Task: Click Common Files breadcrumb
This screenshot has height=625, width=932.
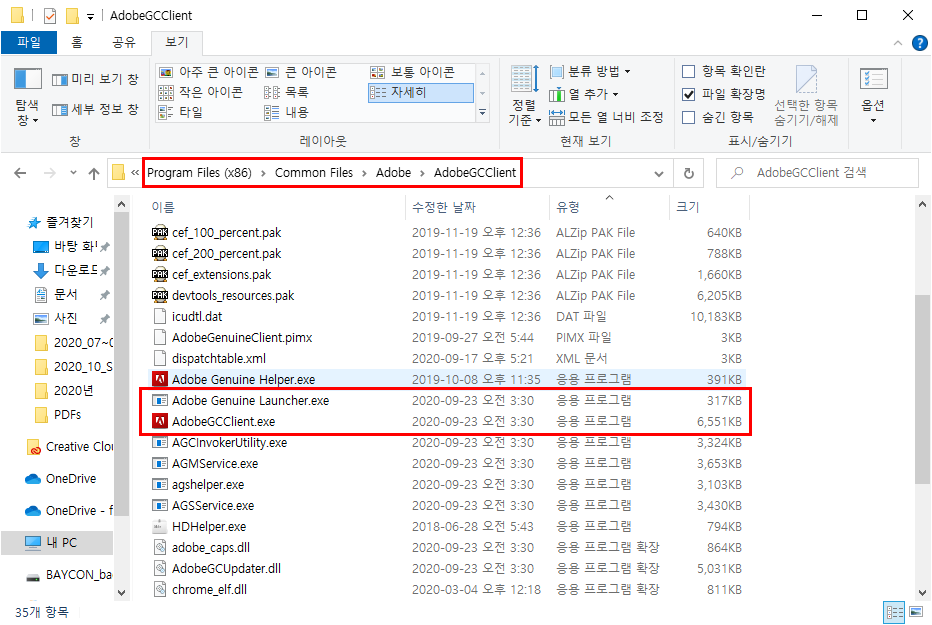Action: click(314, 173)
